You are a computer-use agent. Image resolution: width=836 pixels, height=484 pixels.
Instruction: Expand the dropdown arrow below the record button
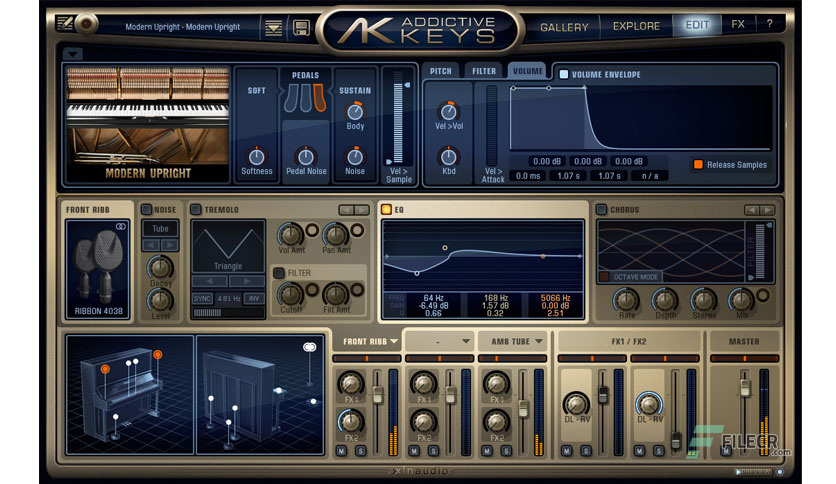click(73, 54)
